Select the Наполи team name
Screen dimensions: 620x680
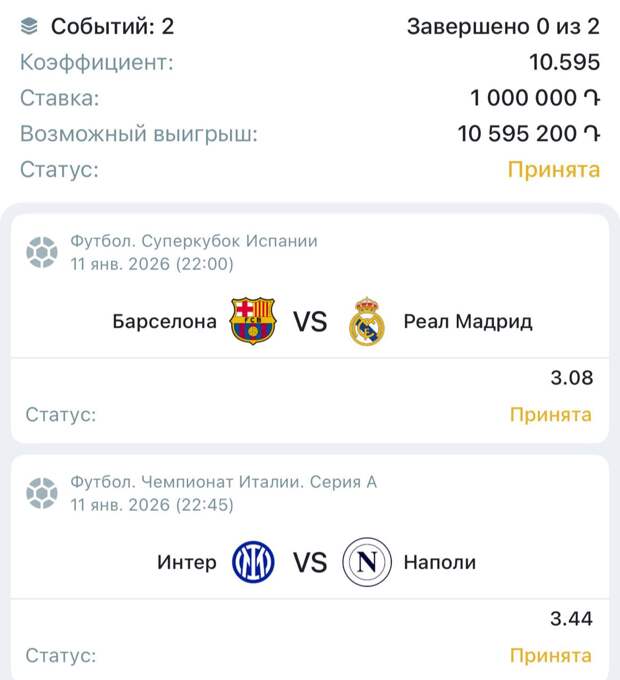pos(439,562)
